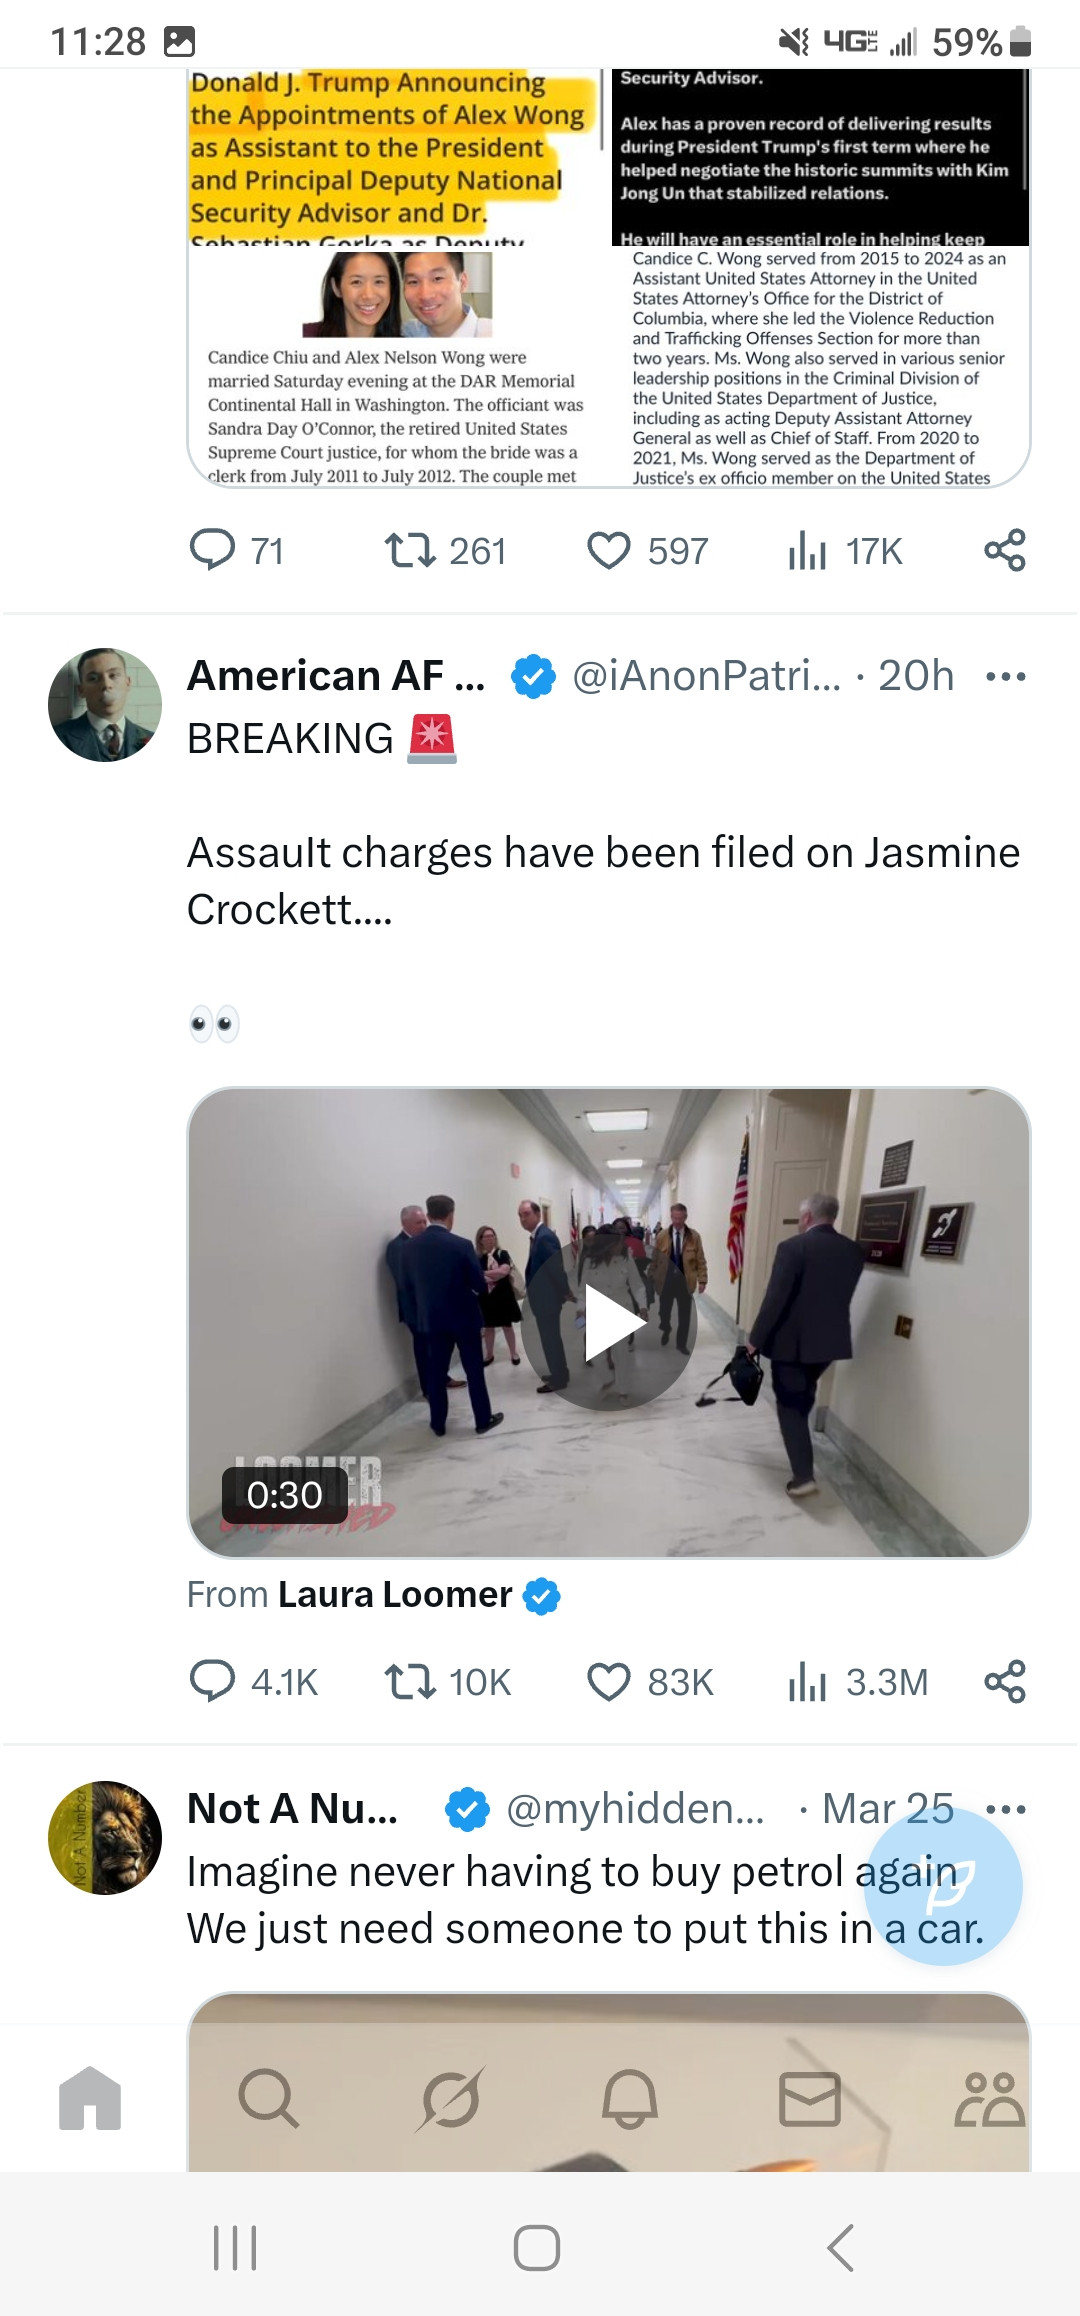Repost the Jasmine Crockett tweet
1080x2316 pixels.
coord(410,1682)
